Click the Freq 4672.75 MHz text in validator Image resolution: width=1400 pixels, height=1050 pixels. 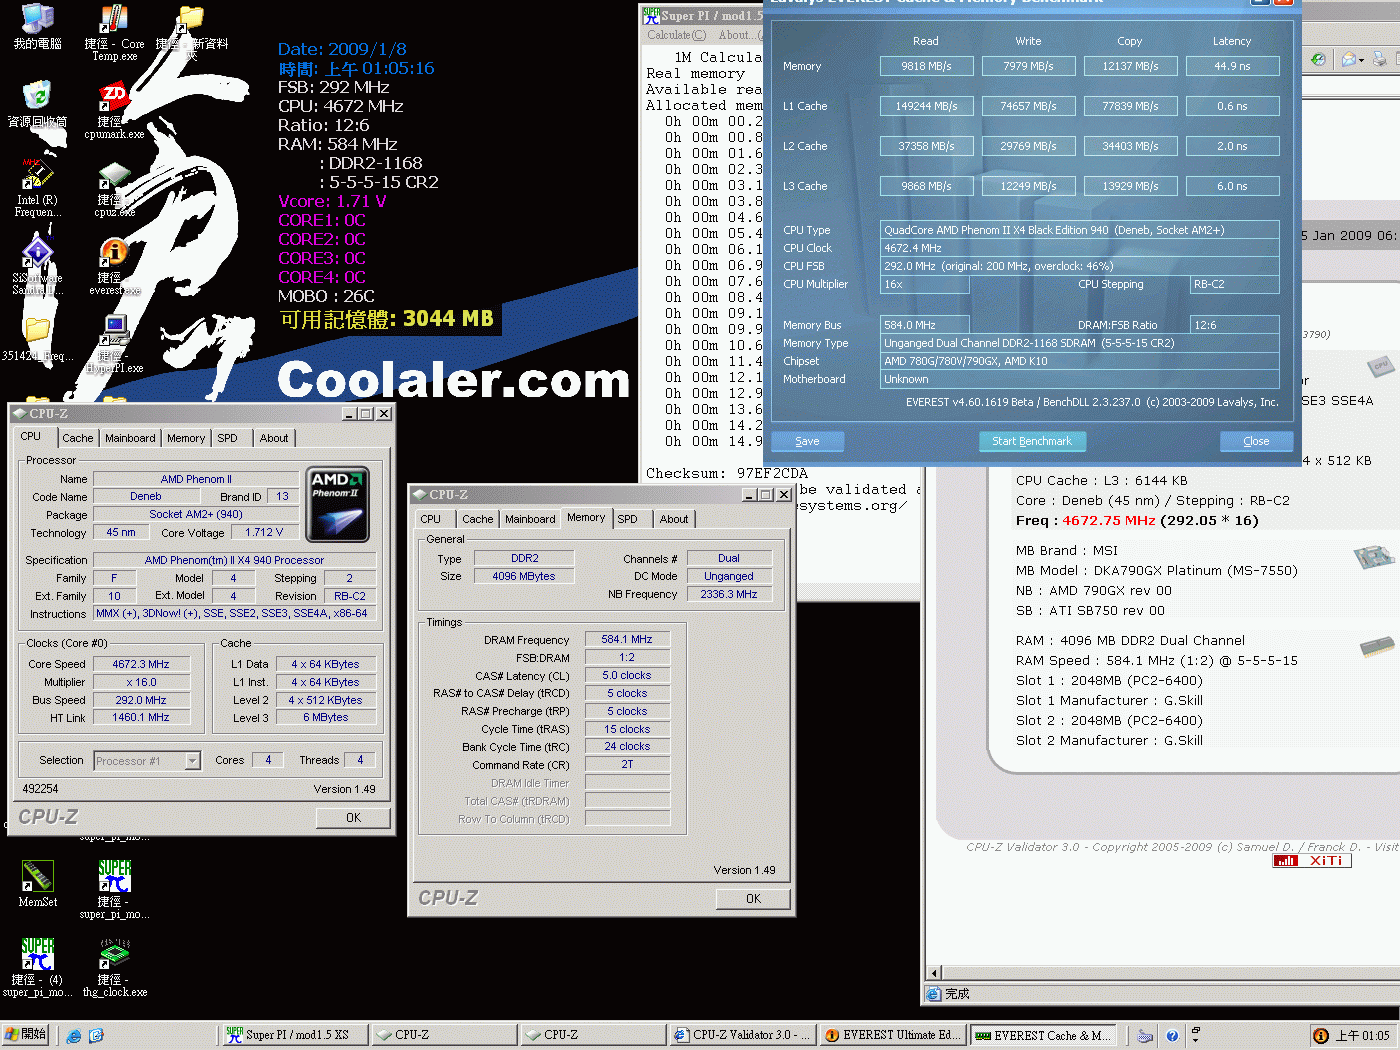pyautogui.click(x=1137, y=521)
